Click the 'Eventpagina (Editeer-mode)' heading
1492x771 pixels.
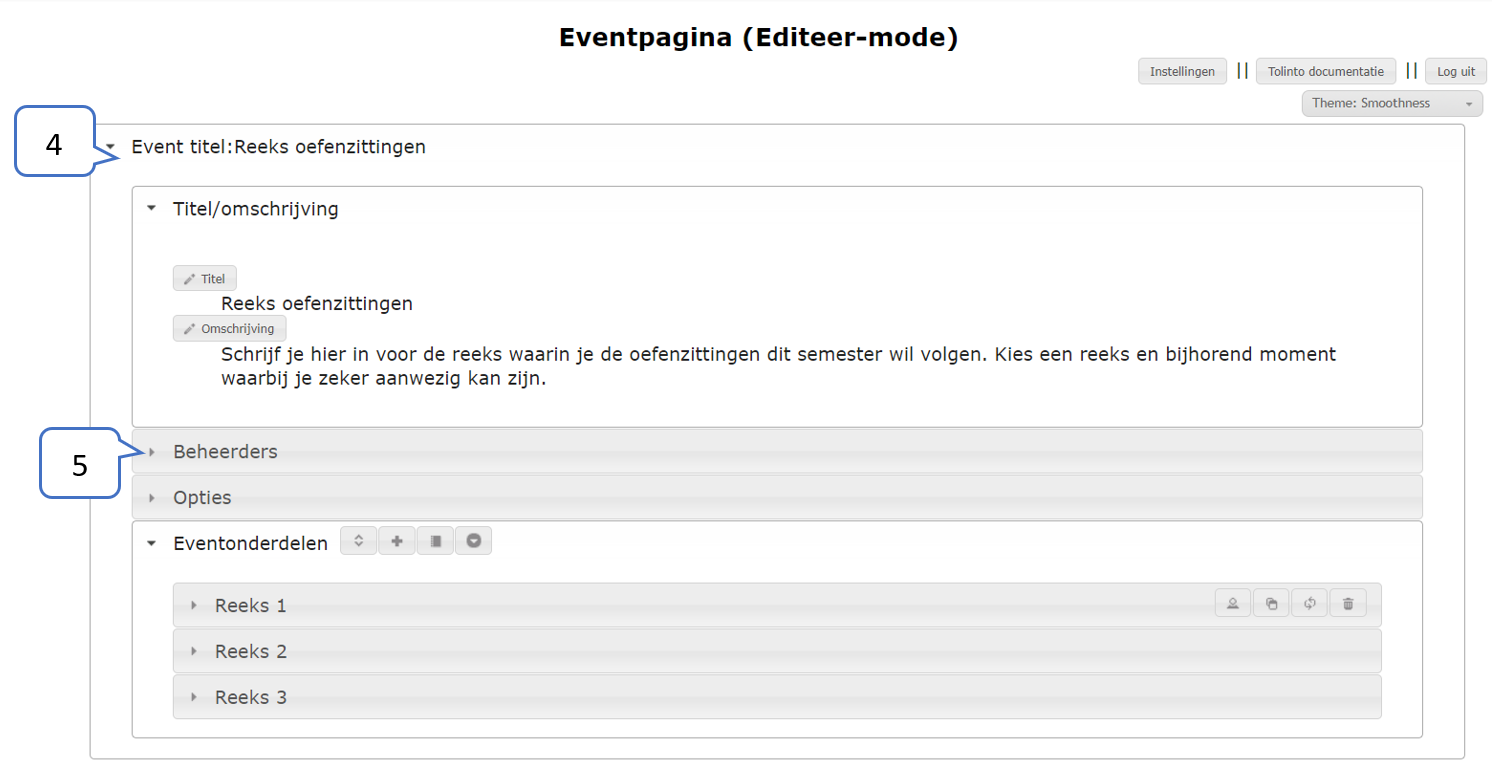758,38
